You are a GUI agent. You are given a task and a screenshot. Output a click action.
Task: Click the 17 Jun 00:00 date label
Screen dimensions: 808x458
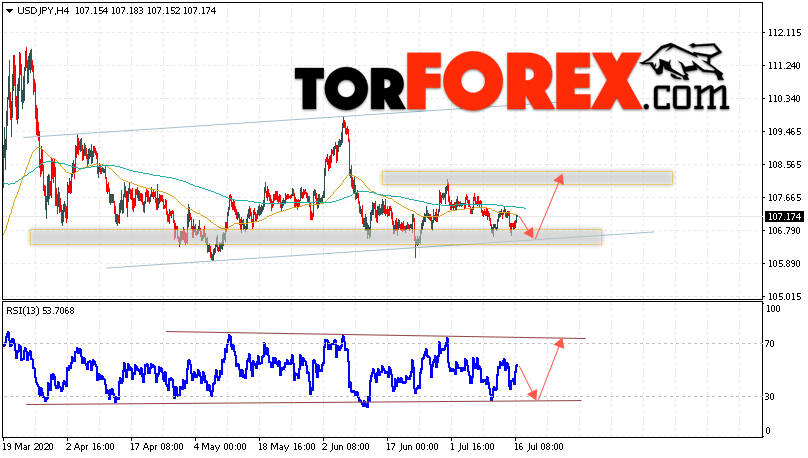point(412,447)
